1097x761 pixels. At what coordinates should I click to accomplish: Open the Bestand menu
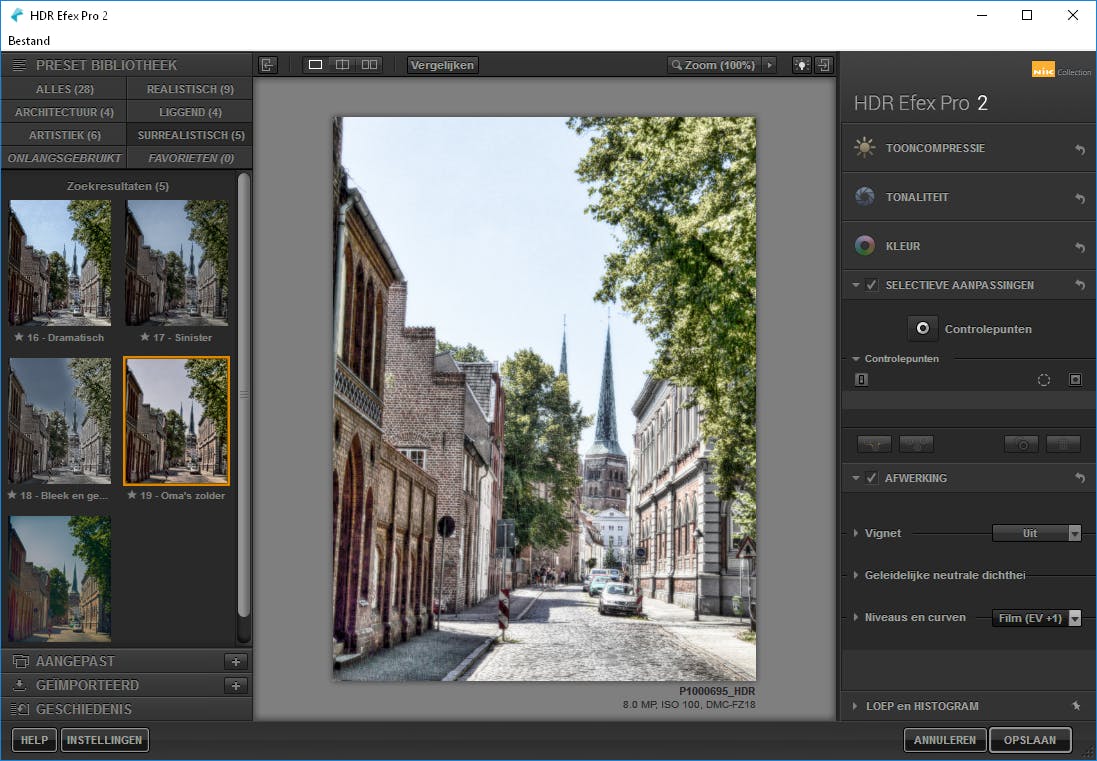click(29, 41)
